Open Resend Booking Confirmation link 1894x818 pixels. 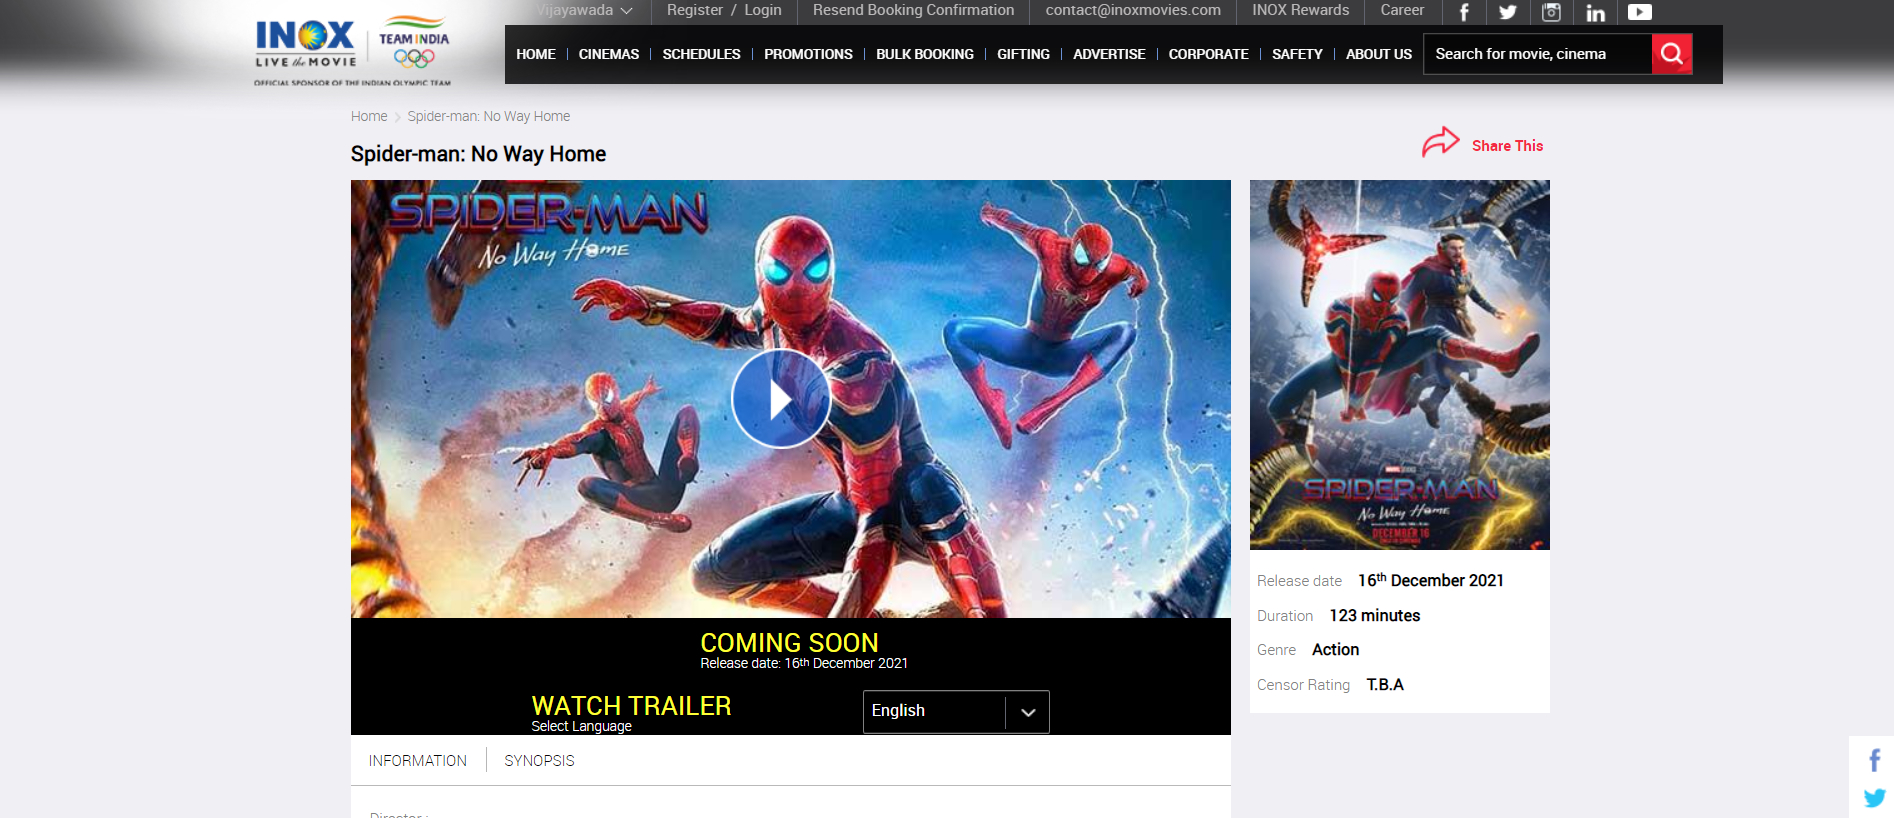pyautogui.click(x=913, y=10)
